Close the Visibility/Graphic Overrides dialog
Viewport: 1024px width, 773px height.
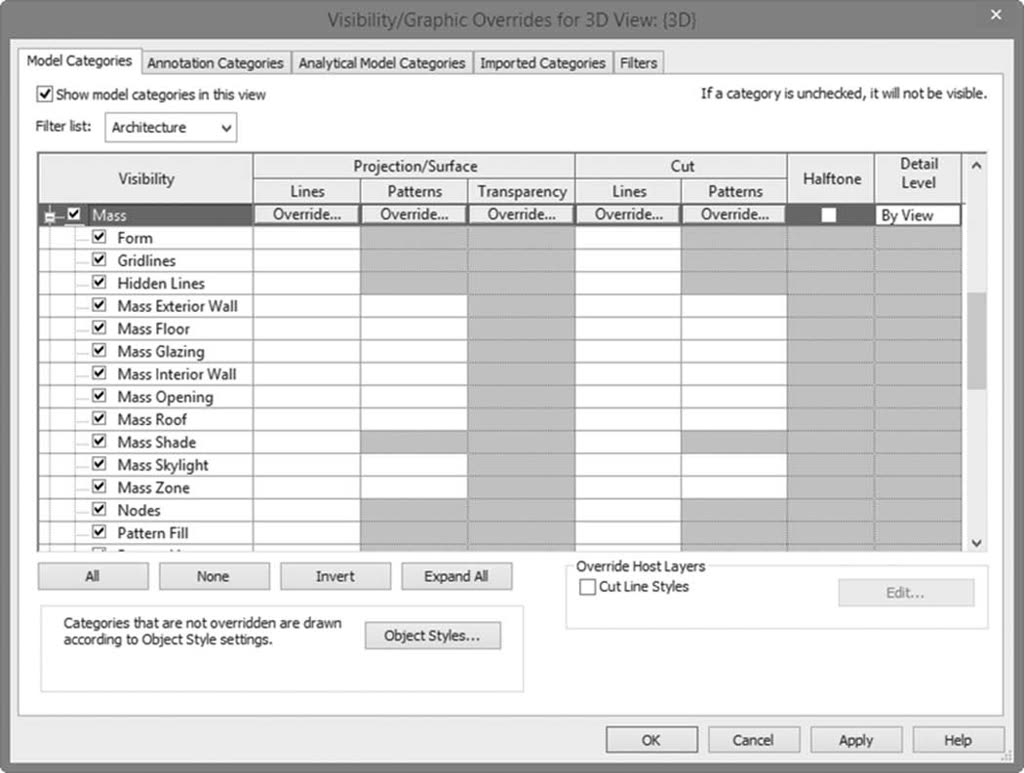[x=996, y=14]
